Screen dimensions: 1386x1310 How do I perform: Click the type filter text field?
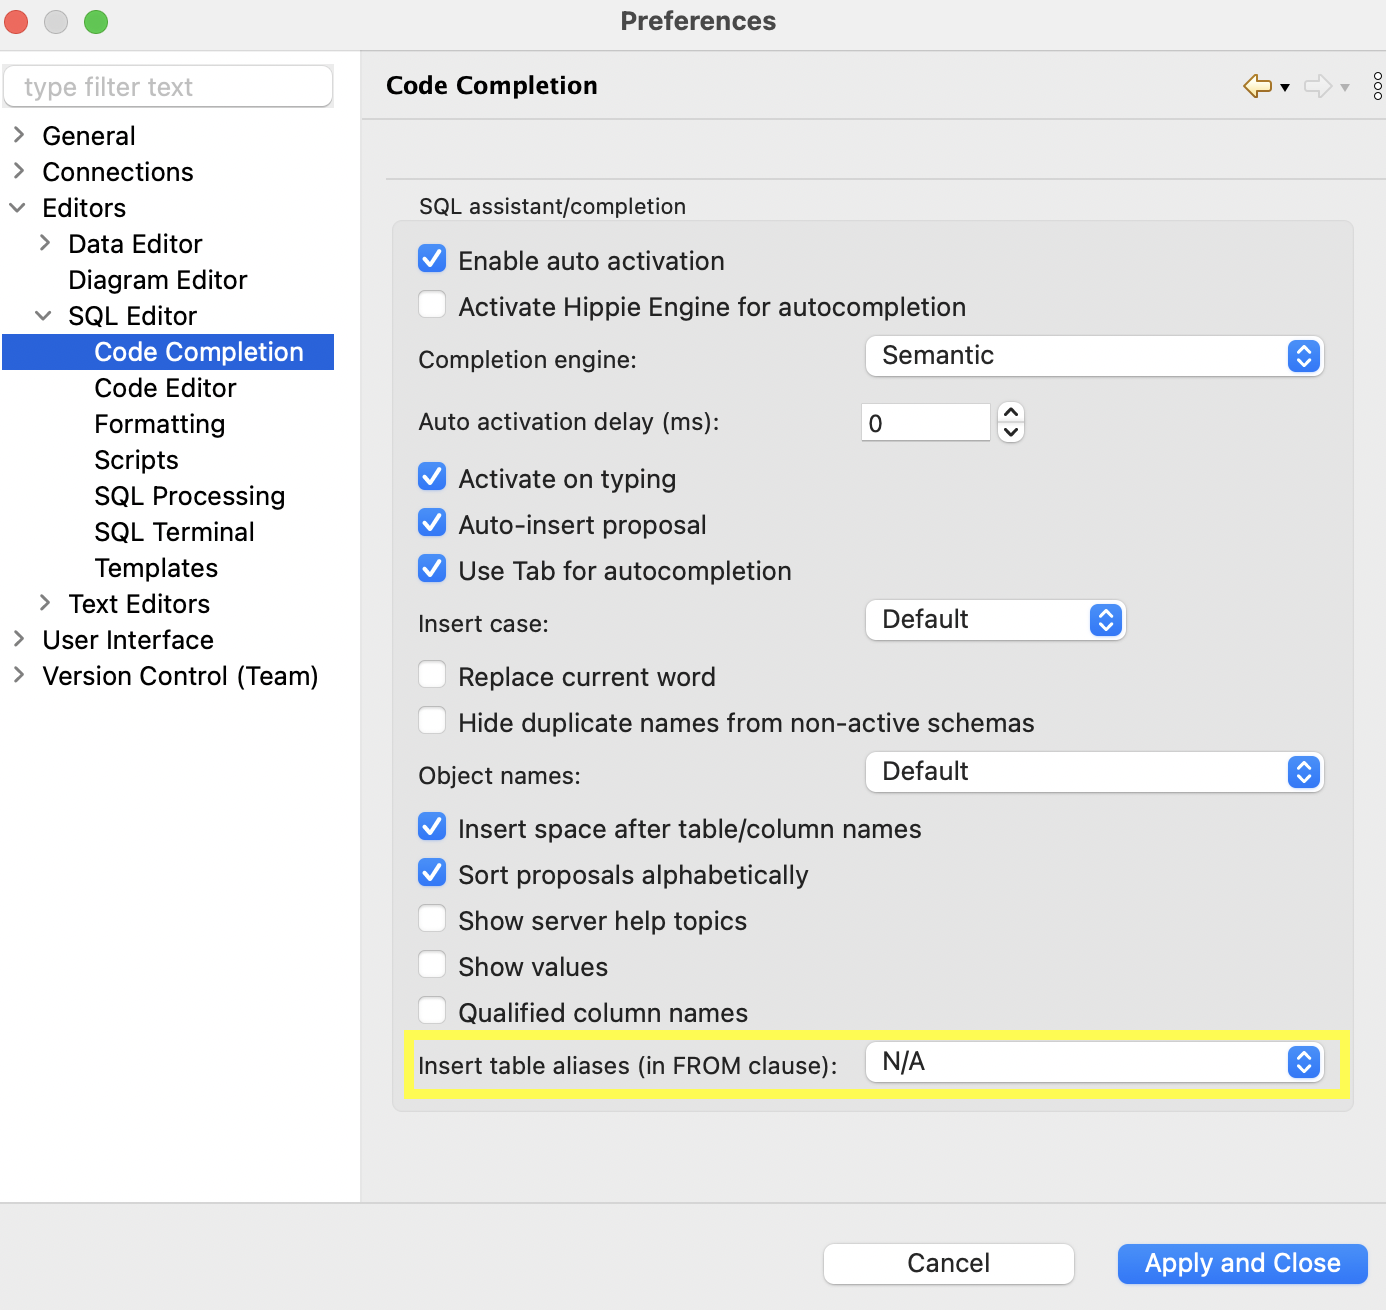click(x=168, y=87)
